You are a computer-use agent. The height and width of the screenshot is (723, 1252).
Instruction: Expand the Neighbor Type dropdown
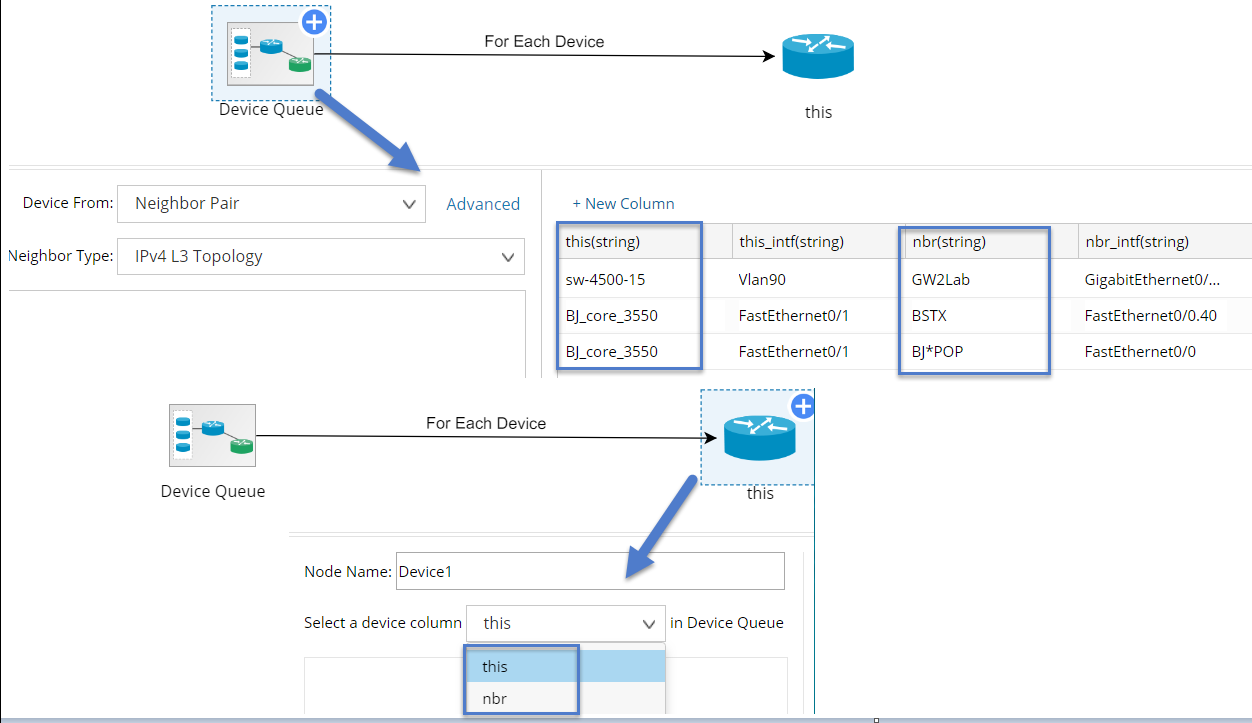pyautogui.click(x=320, y=256)
